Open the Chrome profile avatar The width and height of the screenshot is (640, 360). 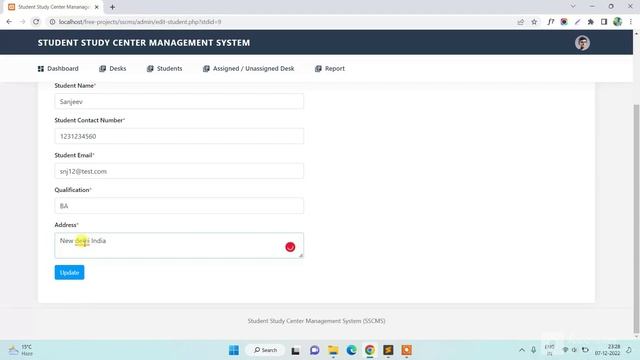(x=617, y=22)
